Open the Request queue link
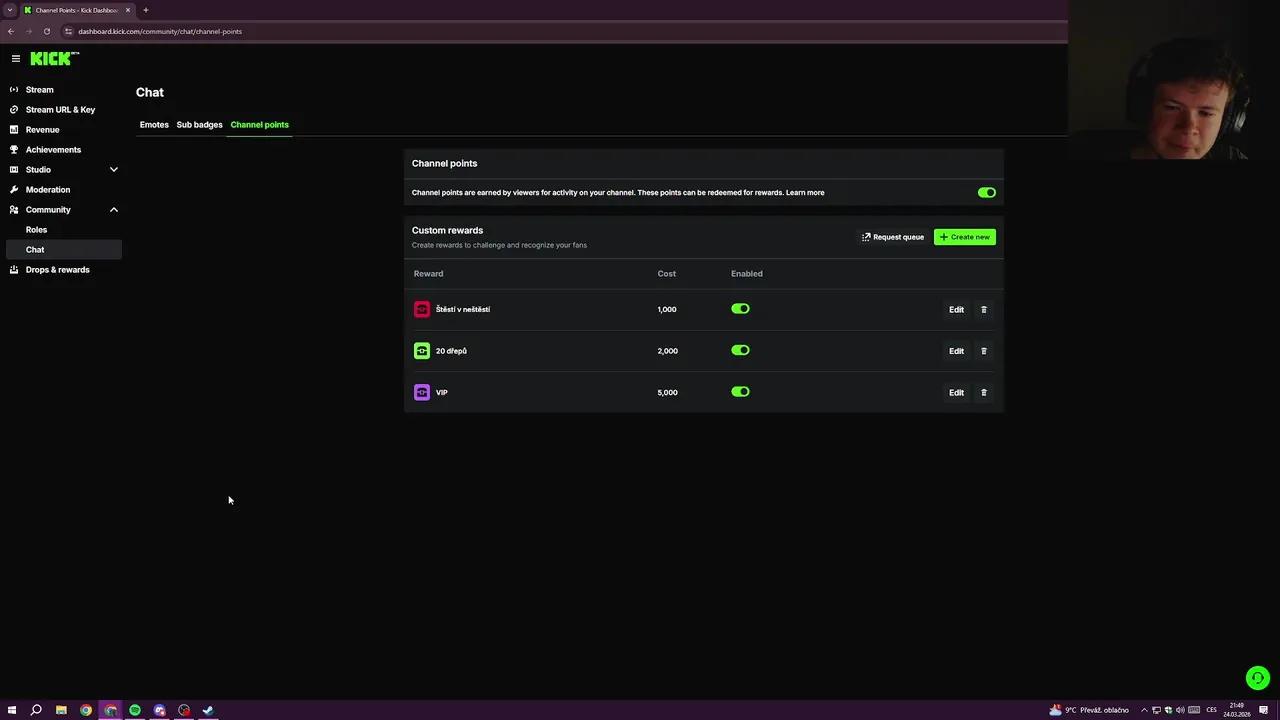1280x720 pixels. click(892, 237)
